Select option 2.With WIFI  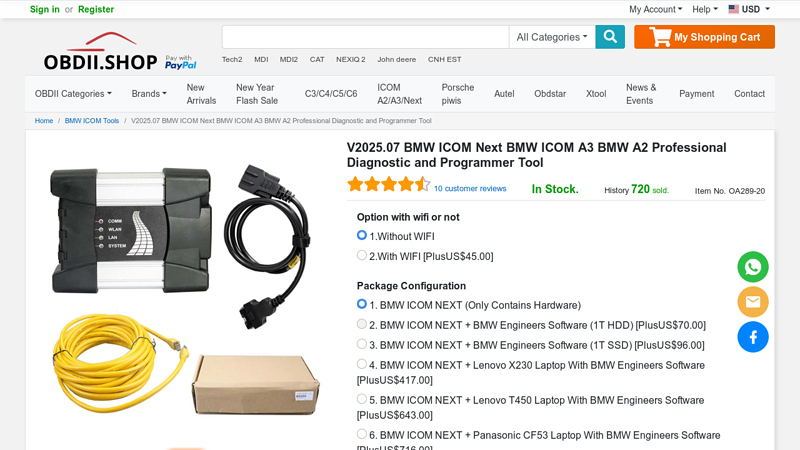tap(362, 255)
